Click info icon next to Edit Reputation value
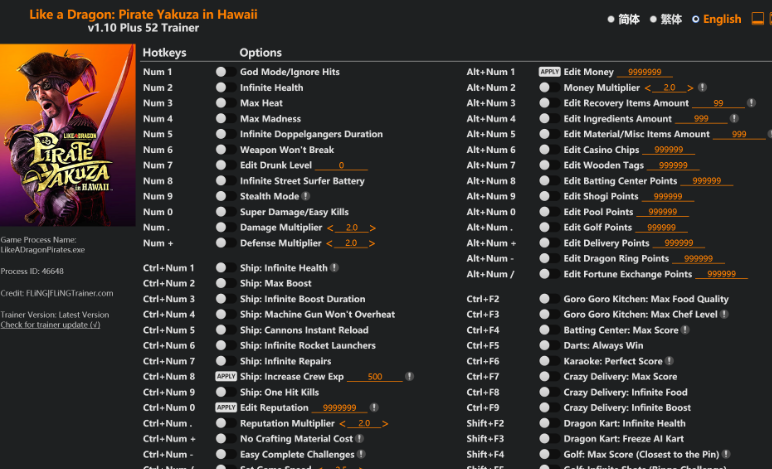 pos(374,407)
